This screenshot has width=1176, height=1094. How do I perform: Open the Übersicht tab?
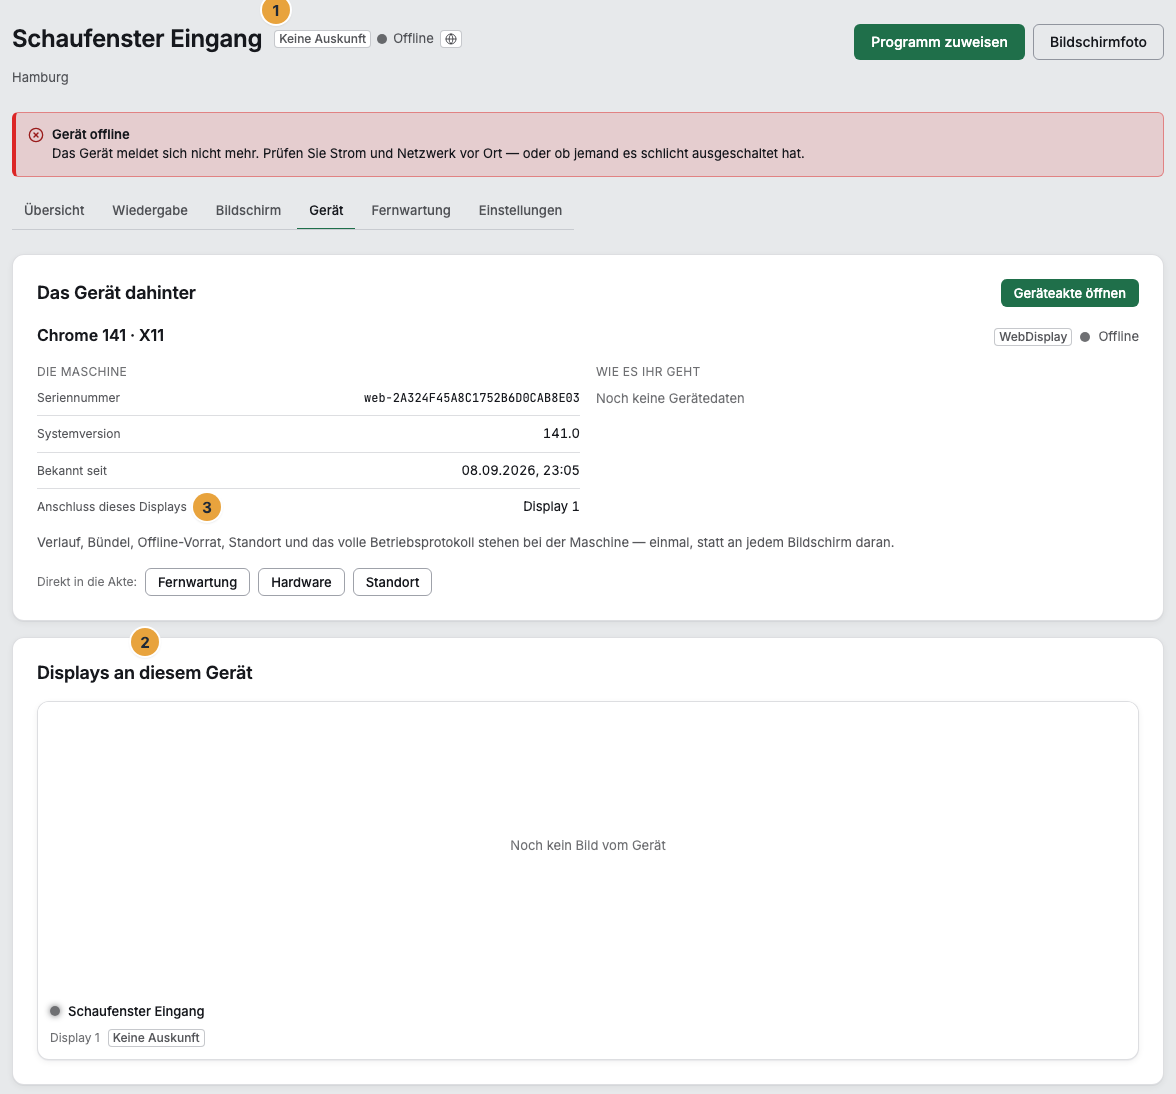pos(54,211)
